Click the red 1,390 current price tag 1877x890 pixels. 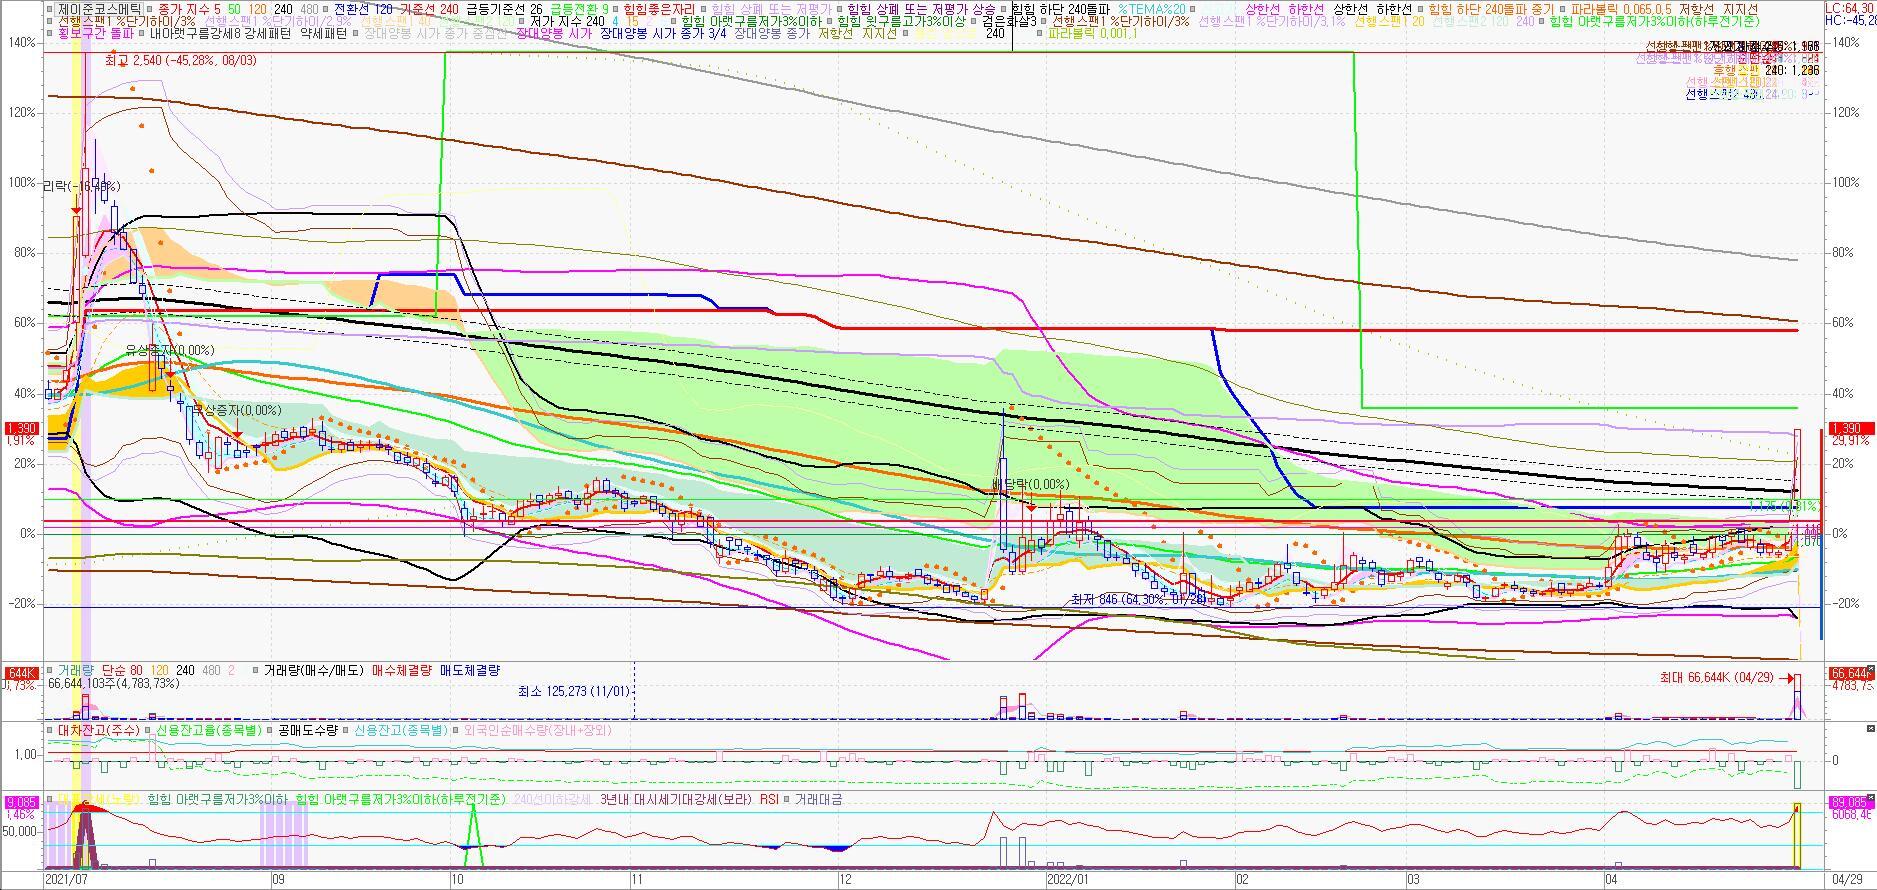click(x=1847, y=428)
